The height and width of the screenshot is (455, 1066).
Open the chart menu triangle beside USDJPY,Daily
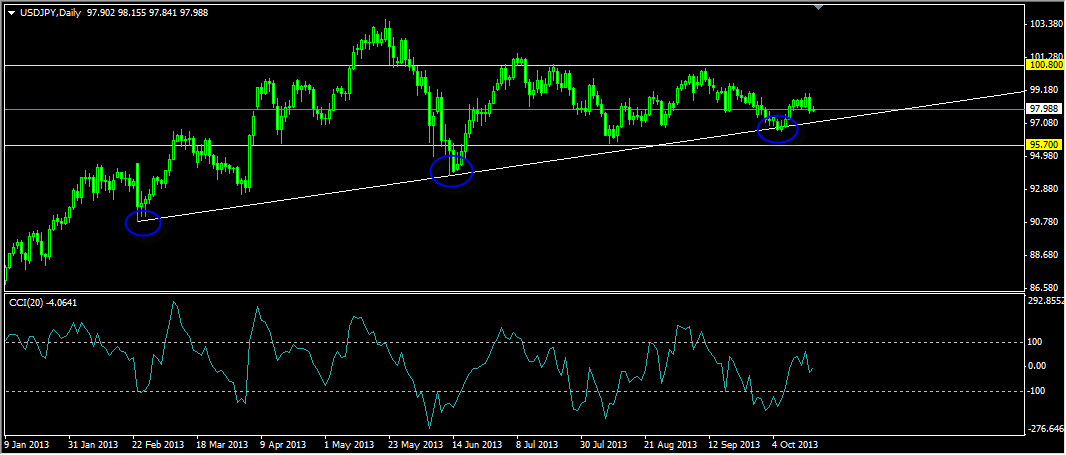click(11, 13)
